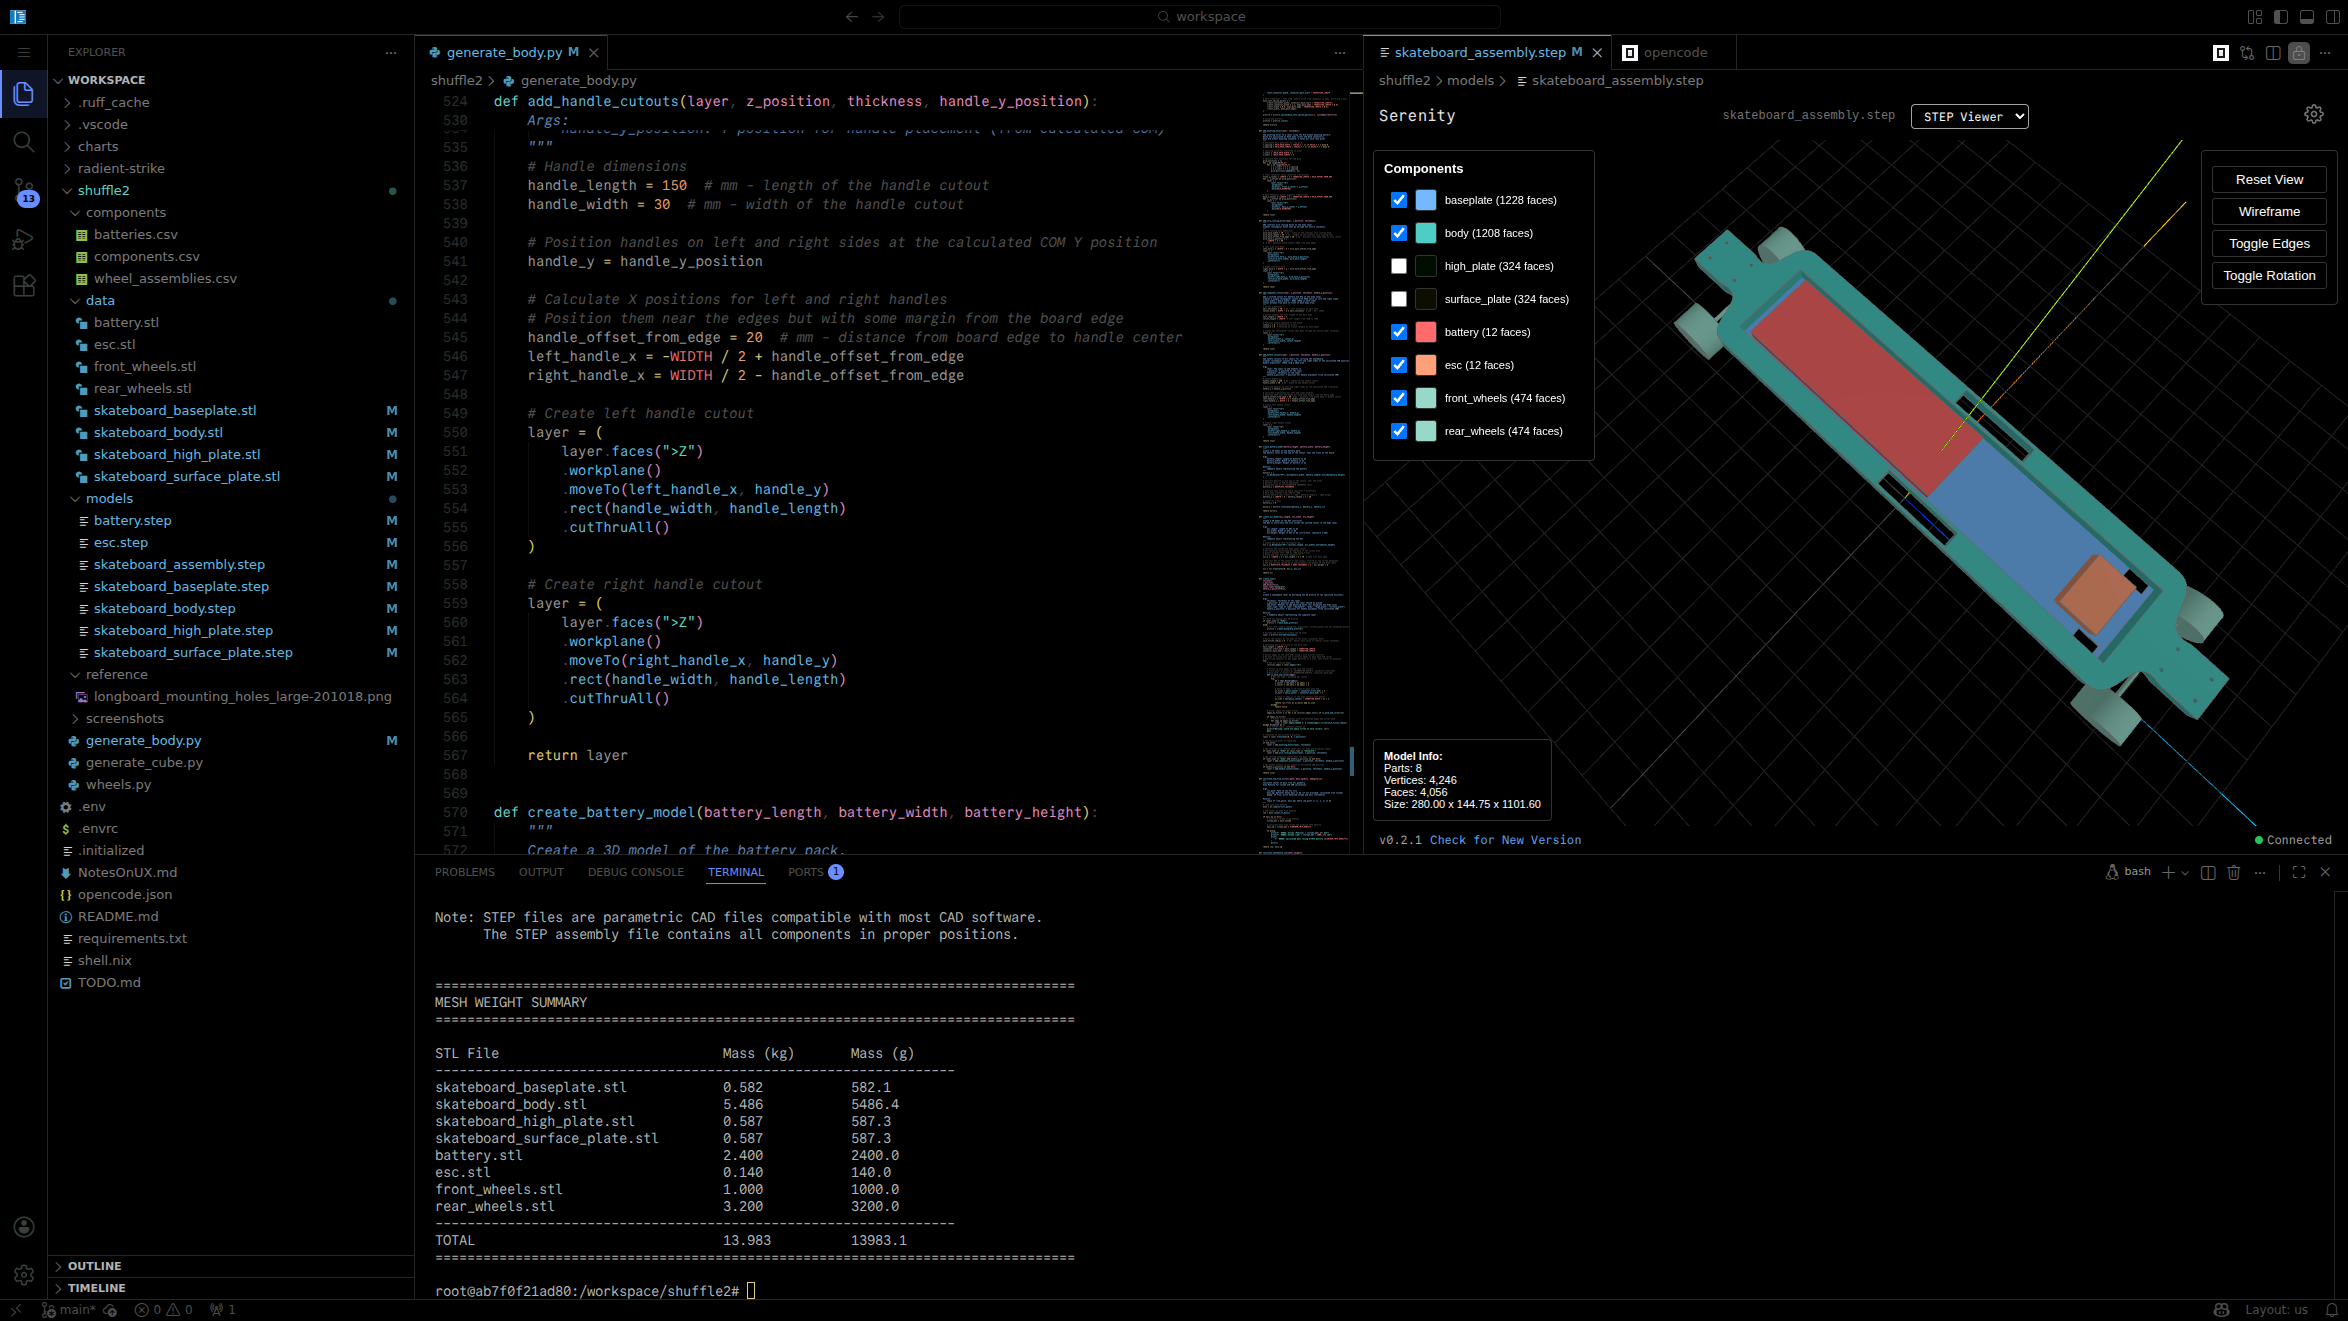
Task: Kill the bash terminal with the trash icon
Action: (x=2234, y=872)
